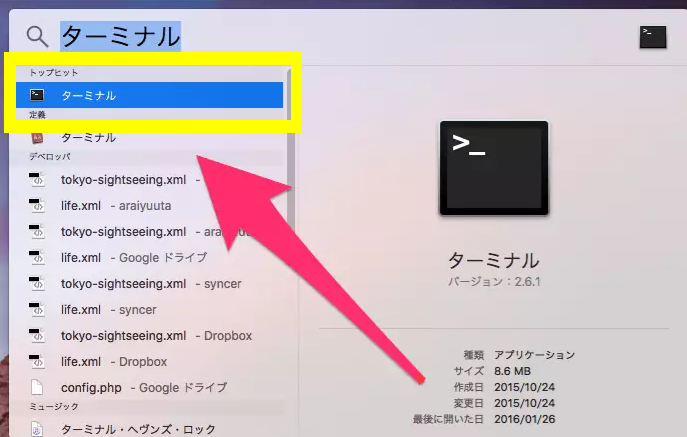The height and width of the screenshot is (437, 687).
Task: Open the ターミナル top hit result
Action: coord(88,96)
